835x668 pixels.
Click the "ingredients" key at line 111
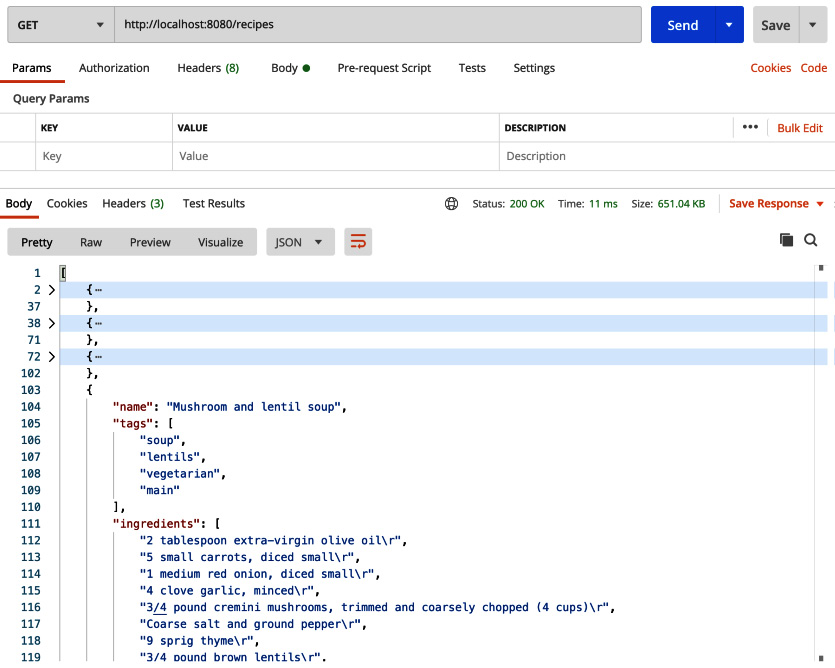(x=156, y=524)
